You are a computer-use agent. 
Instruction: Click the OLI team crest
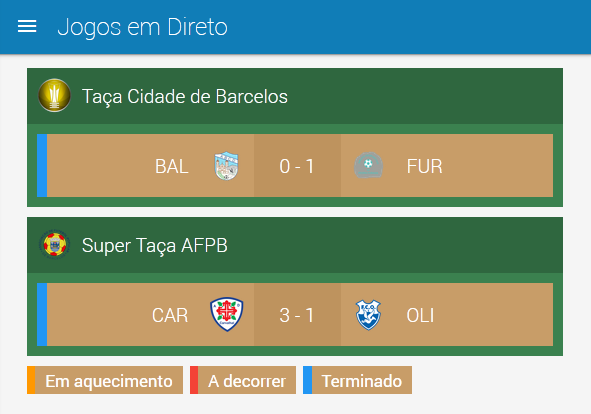[368, 315]
